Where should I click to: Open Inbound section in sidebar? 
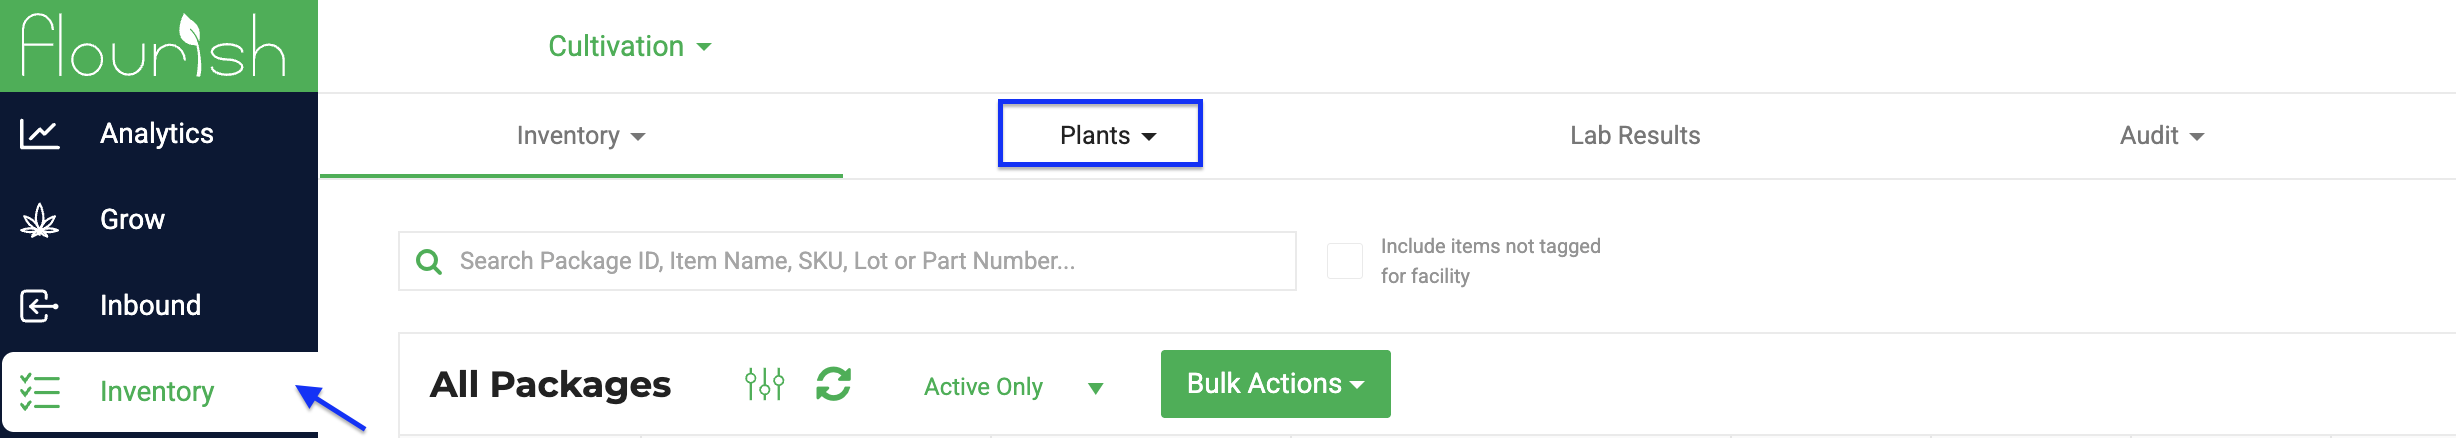click(x=150, y=306)
